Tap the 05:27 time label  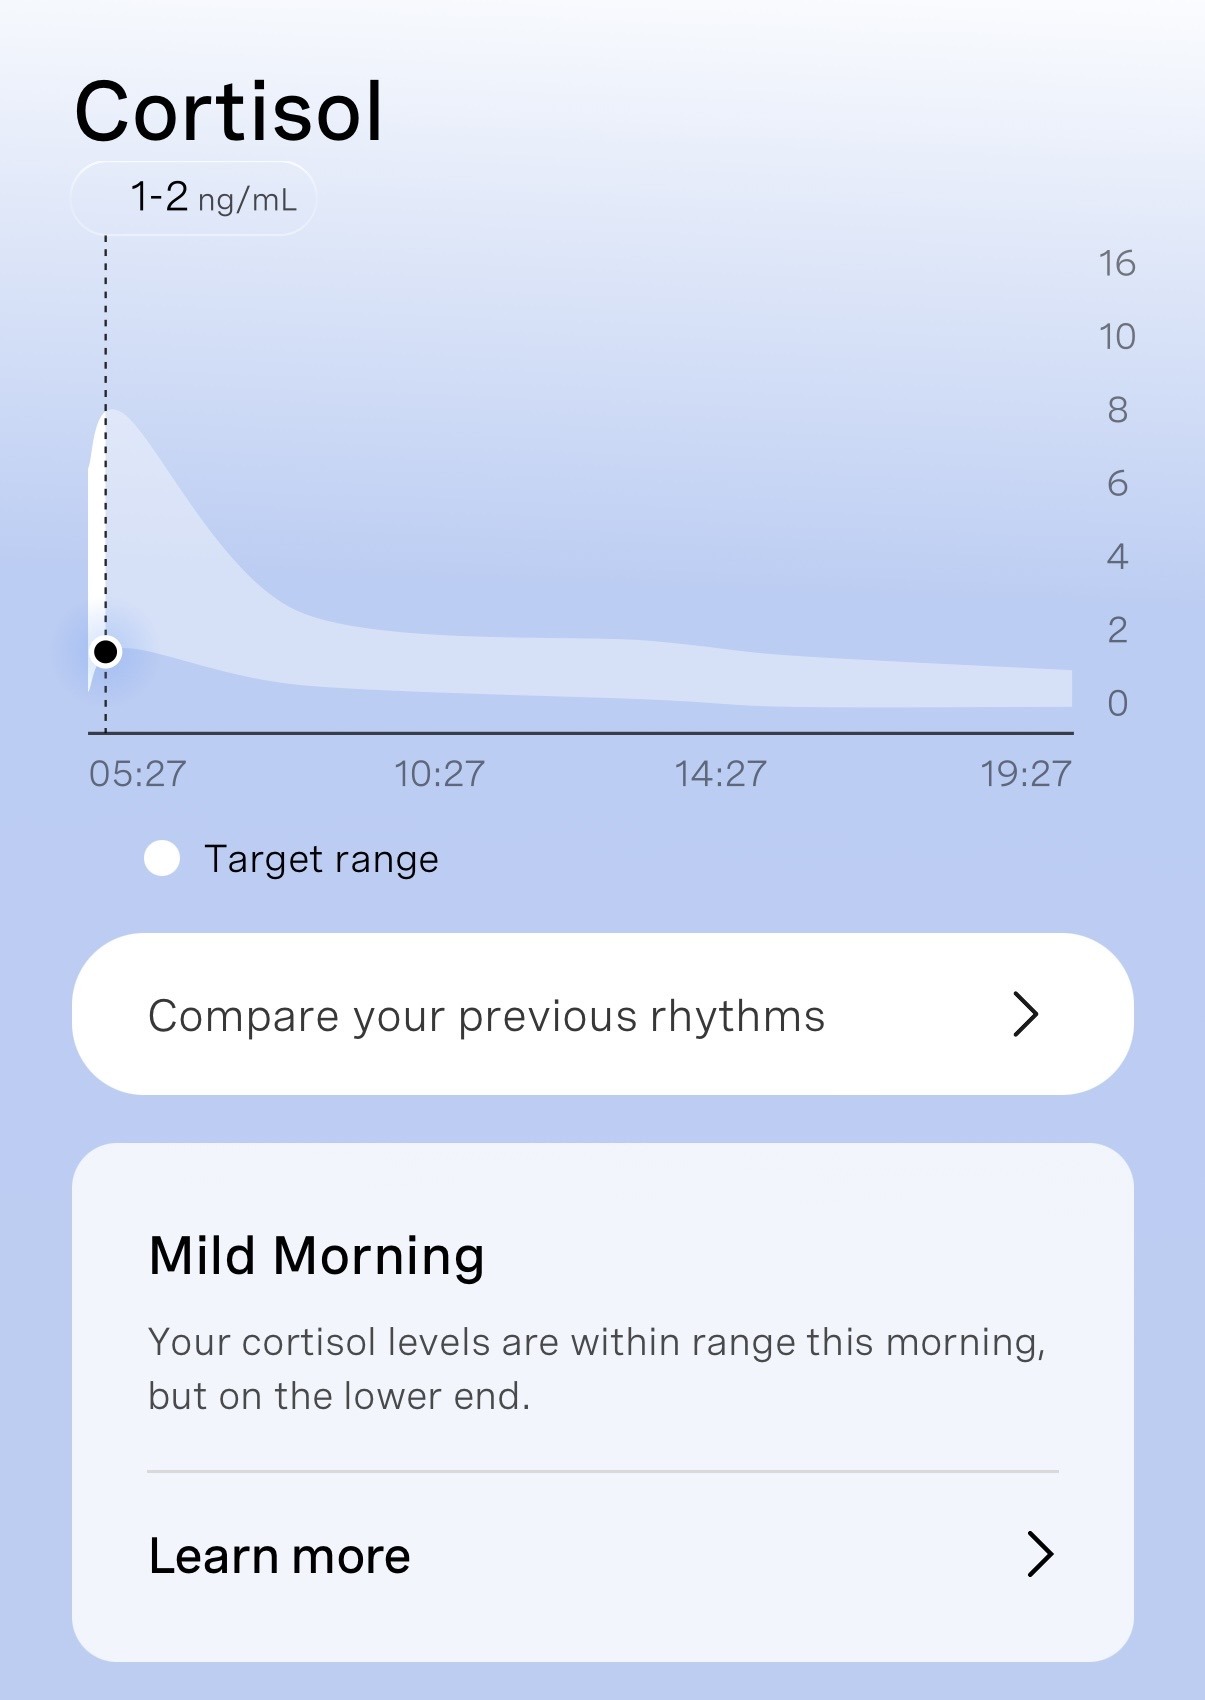coord(138,774)
